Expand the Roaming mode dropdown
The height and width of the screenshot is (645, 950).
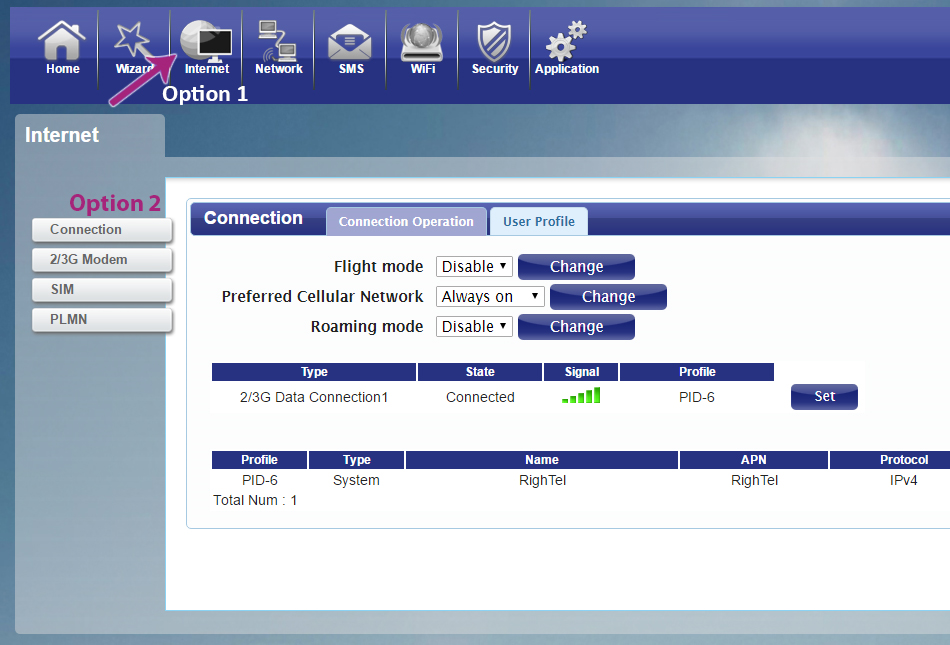(x=475, y=327)
